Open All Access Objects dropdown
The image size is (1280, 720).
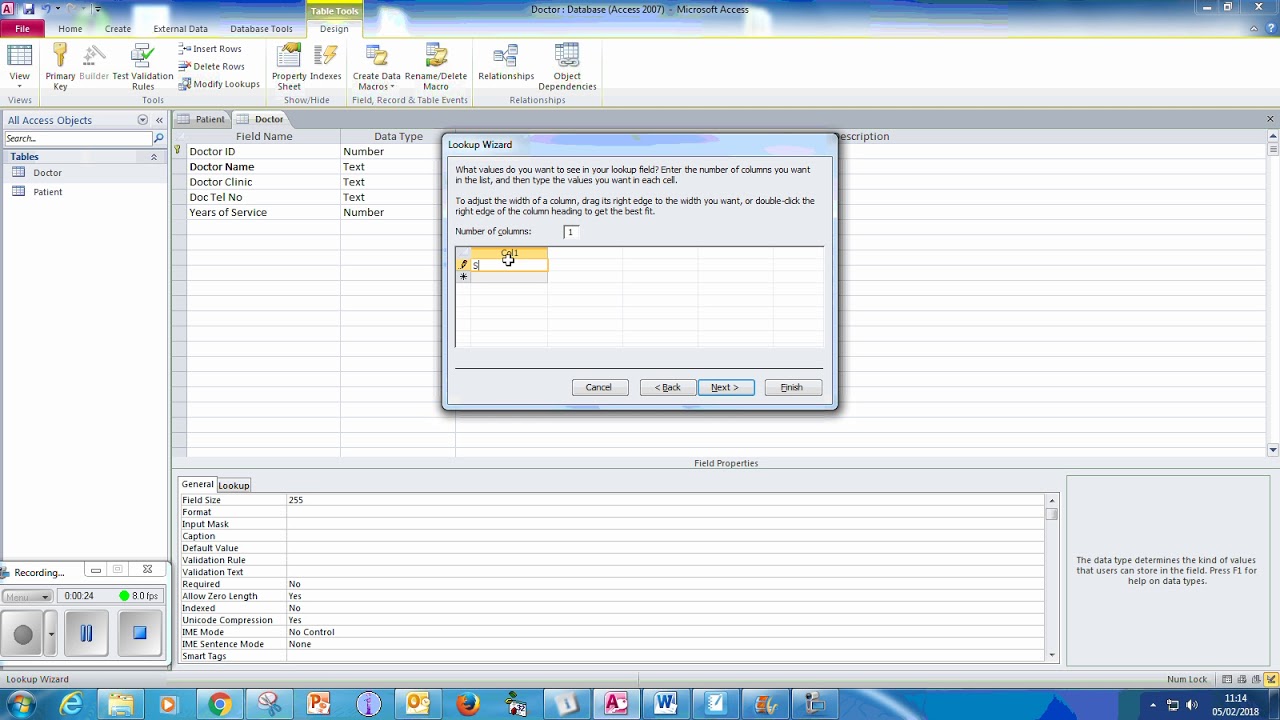coord(142,120)
